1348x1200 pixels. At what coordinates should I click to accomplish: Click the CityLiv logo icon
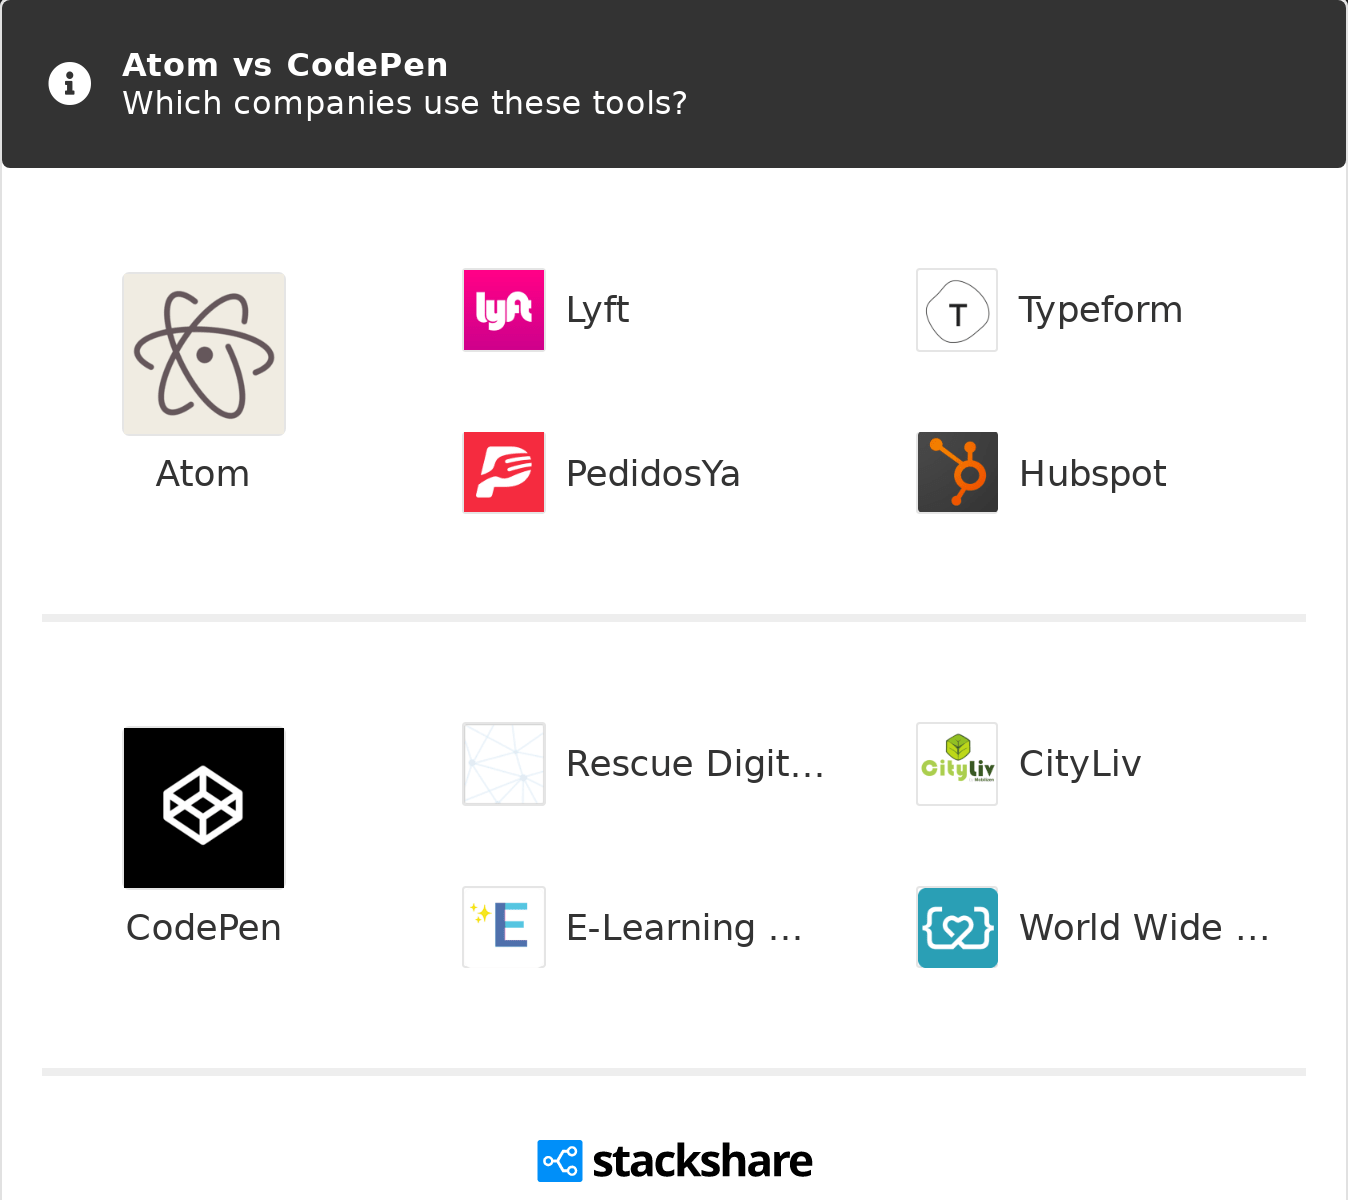coord(957,764)
